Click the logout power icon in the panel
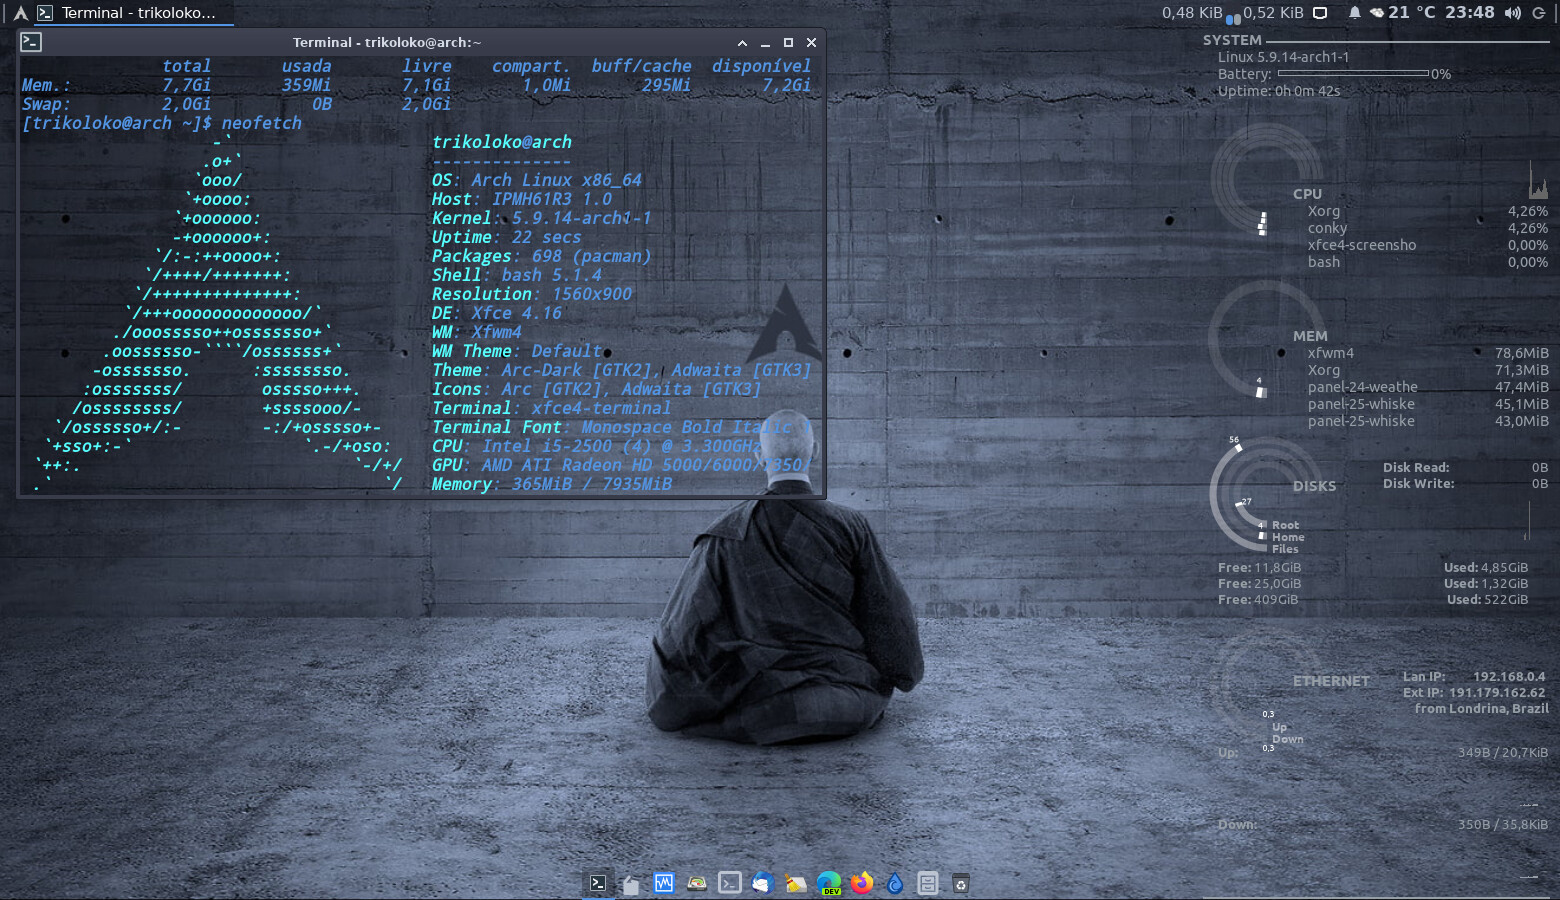The image size is (1560, 900). pyautogui.click(x=1539, y=13)
